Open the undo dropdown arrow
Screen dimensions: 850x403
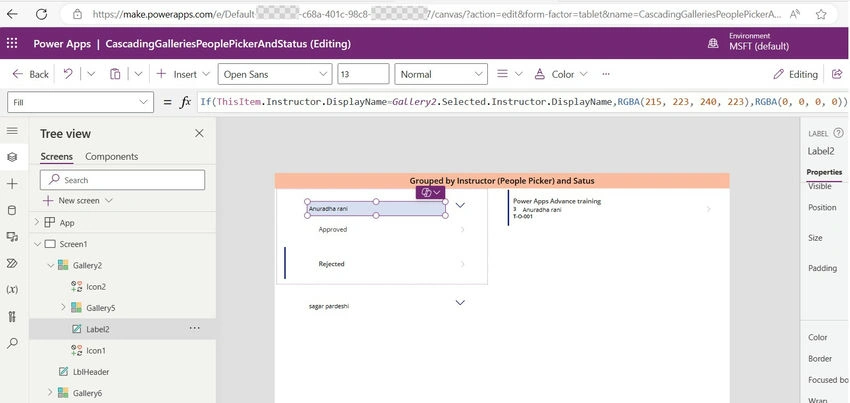[91, 74]
